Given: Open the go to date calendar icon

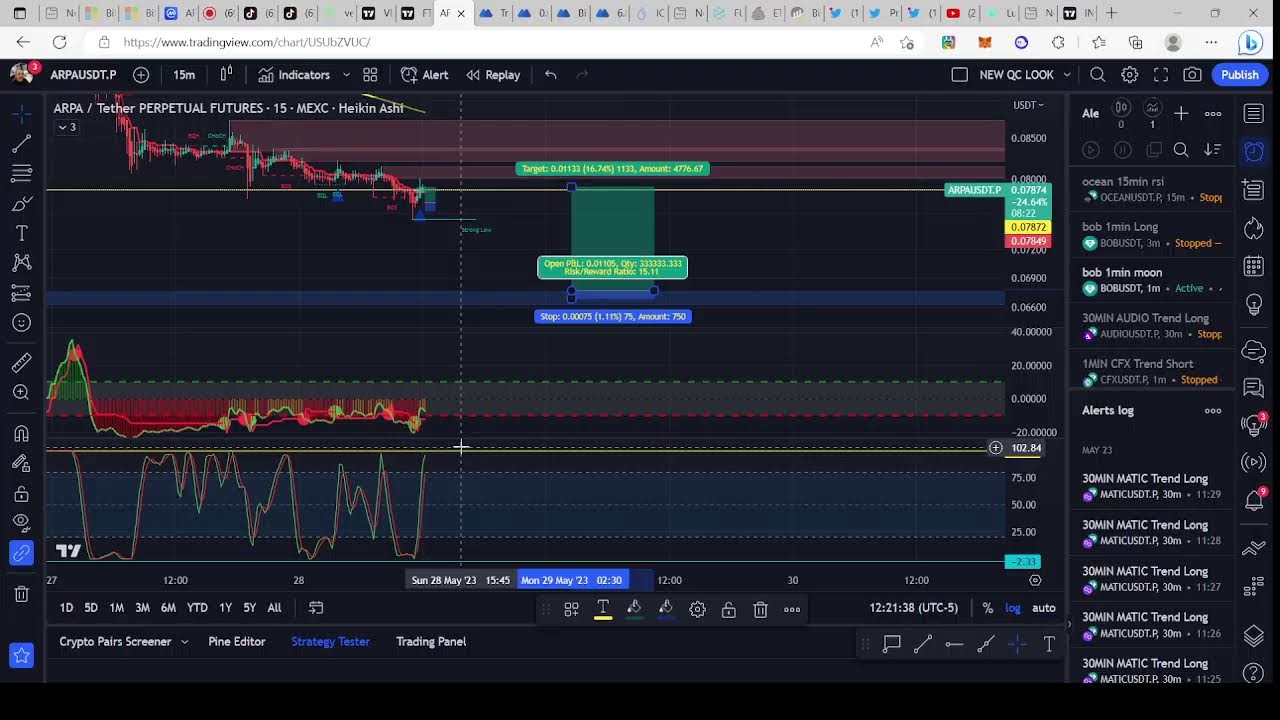Looking at the screenshot, I should 316,608.
